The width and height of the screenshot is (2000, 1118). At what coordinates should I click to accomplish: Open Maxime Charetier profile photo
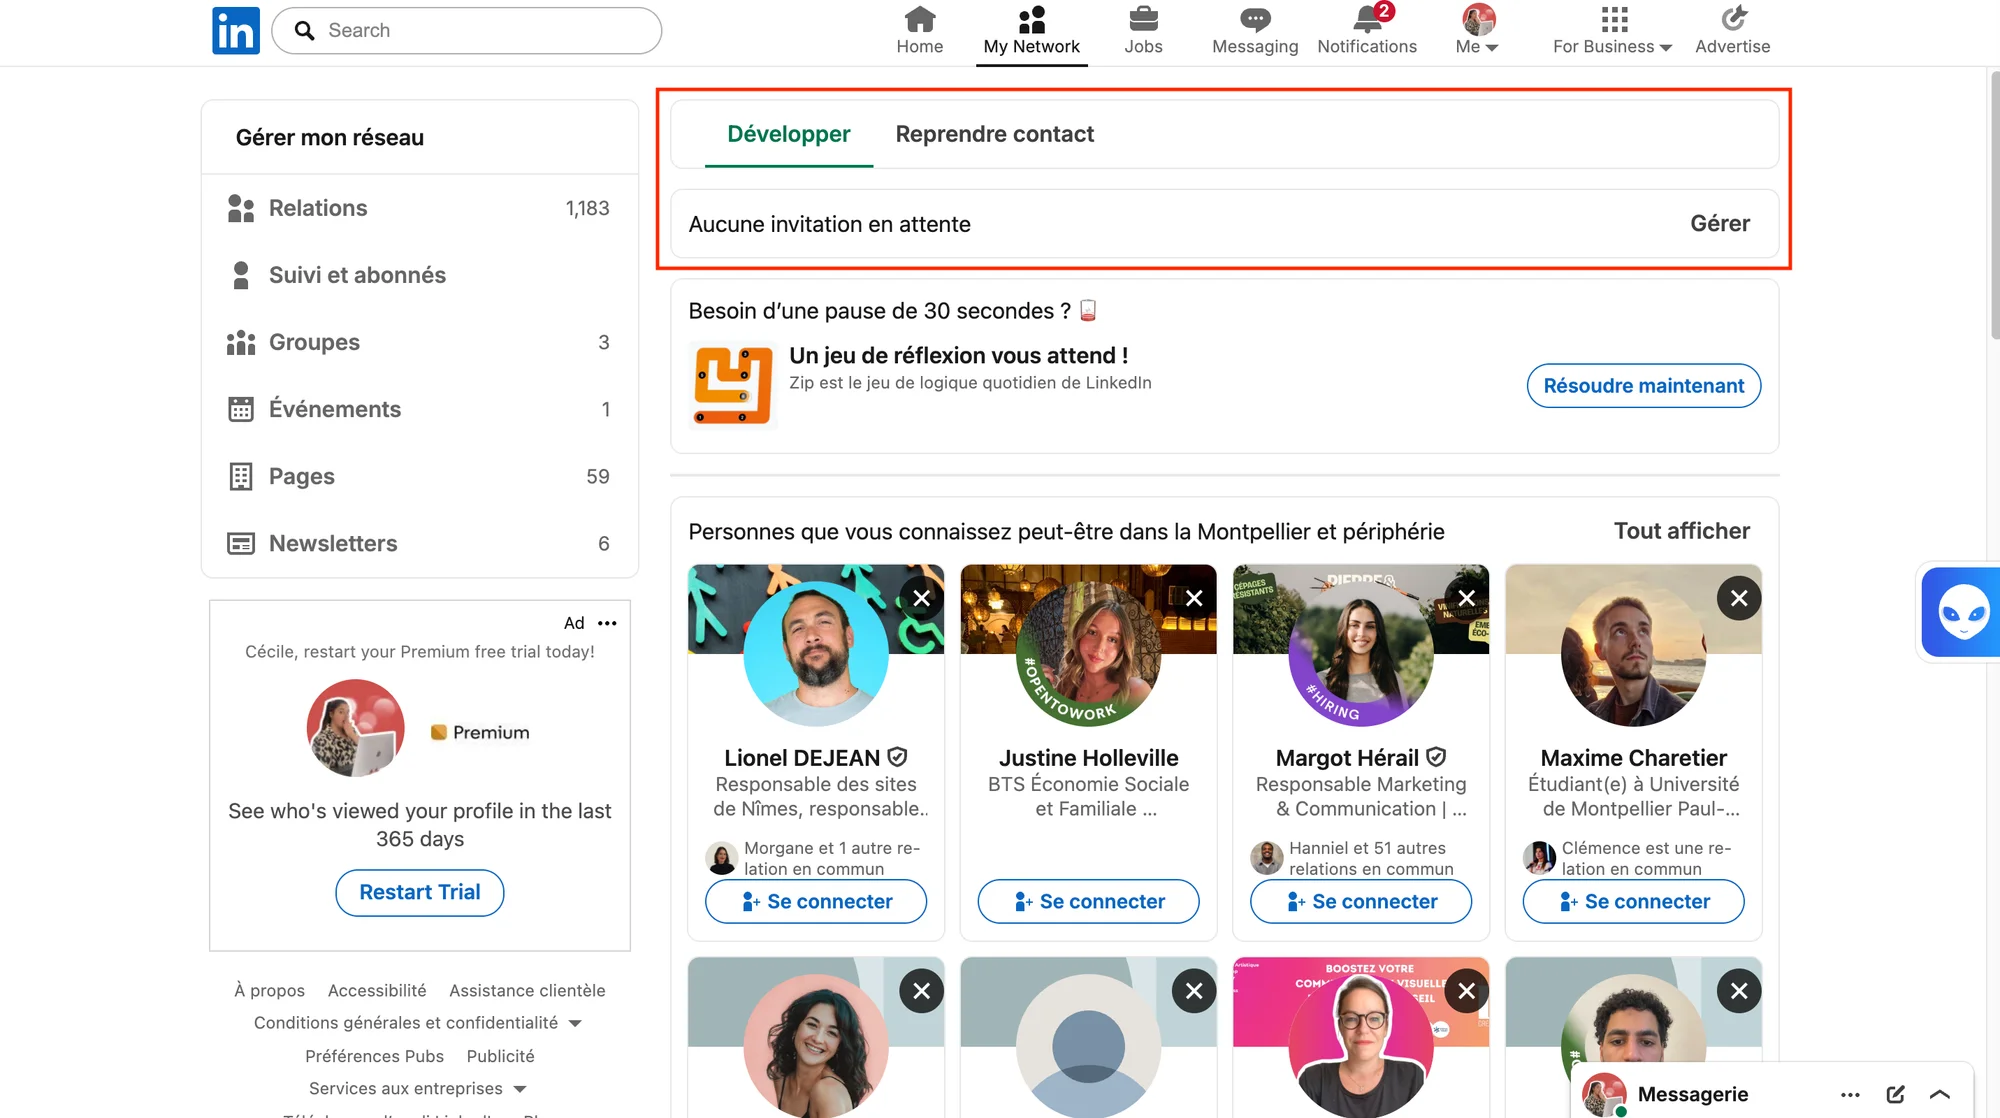[1633, 654]
